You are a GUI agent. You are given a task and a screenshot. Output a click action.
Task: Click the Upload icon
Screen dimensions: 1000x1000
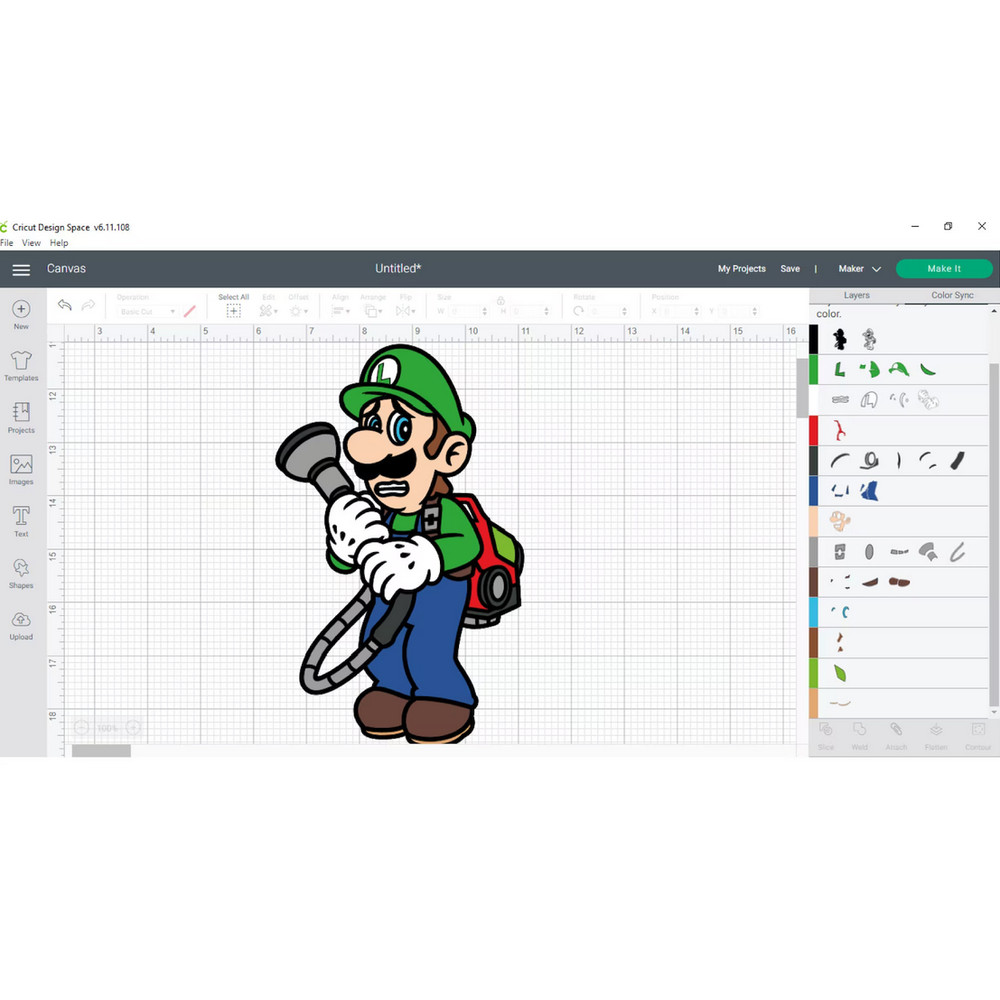pyautogui.click(x=20, y=622)
